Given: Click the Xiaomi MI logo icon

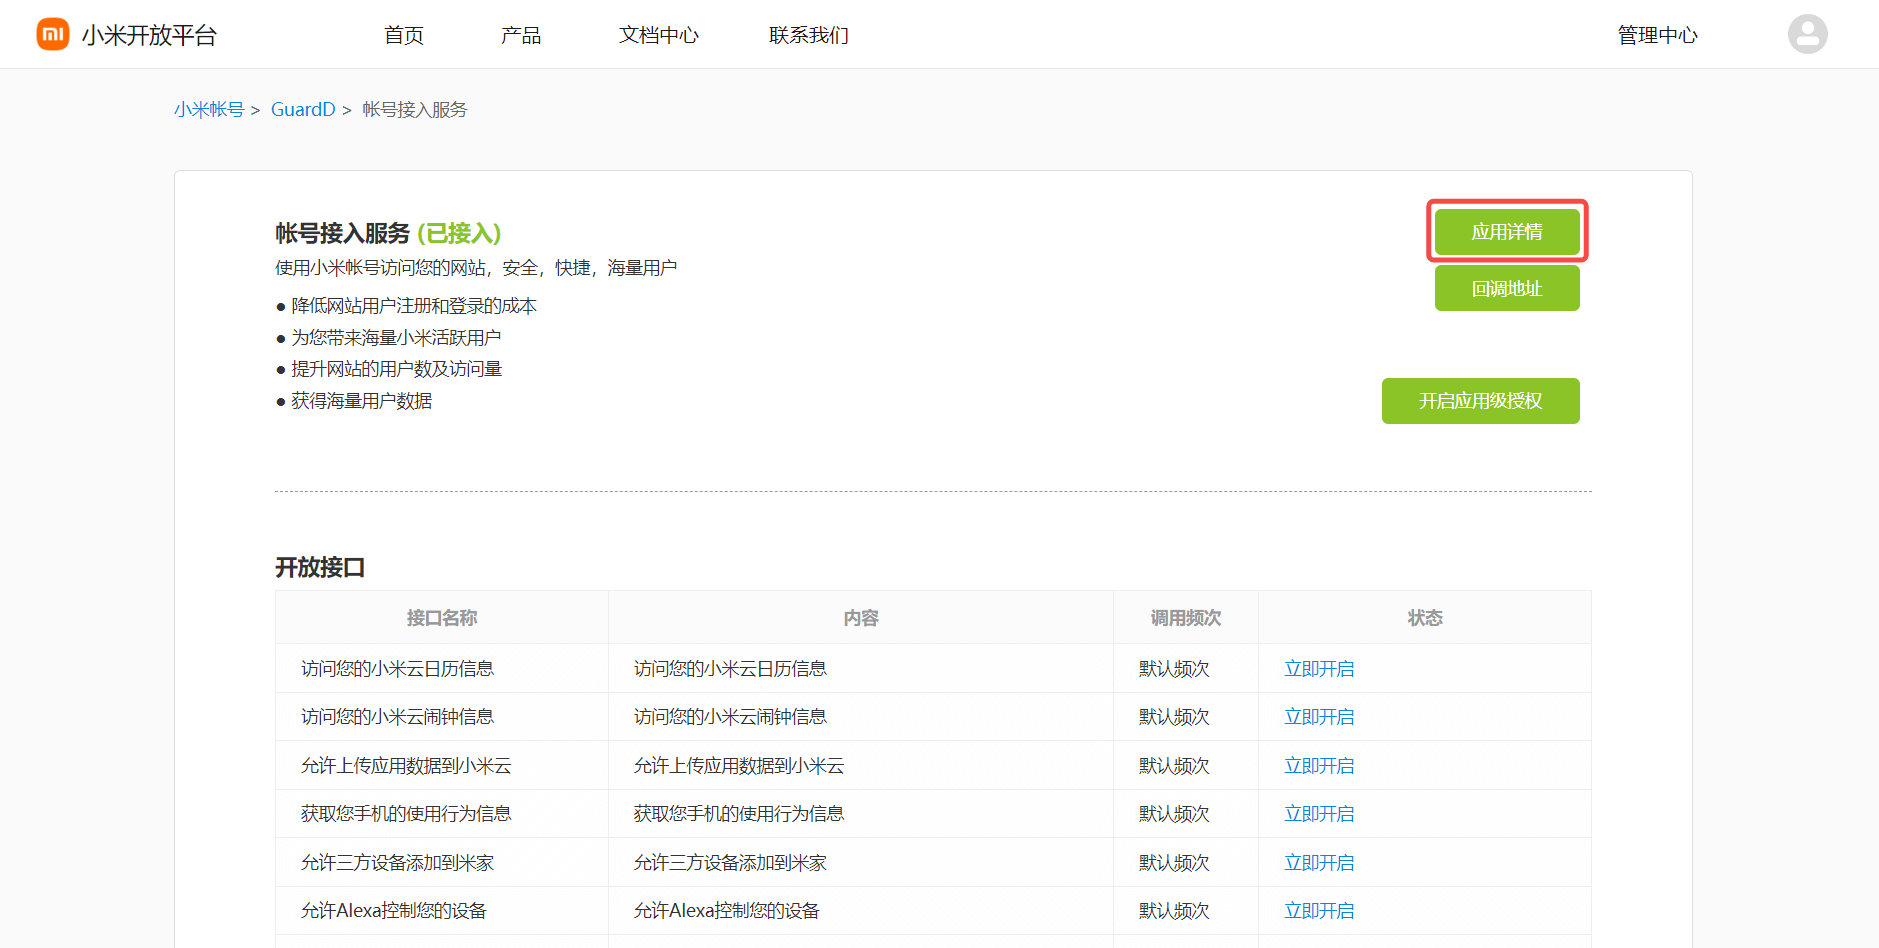Looking at the screenshot, I should pyautogui.click(x=53, y=34).
